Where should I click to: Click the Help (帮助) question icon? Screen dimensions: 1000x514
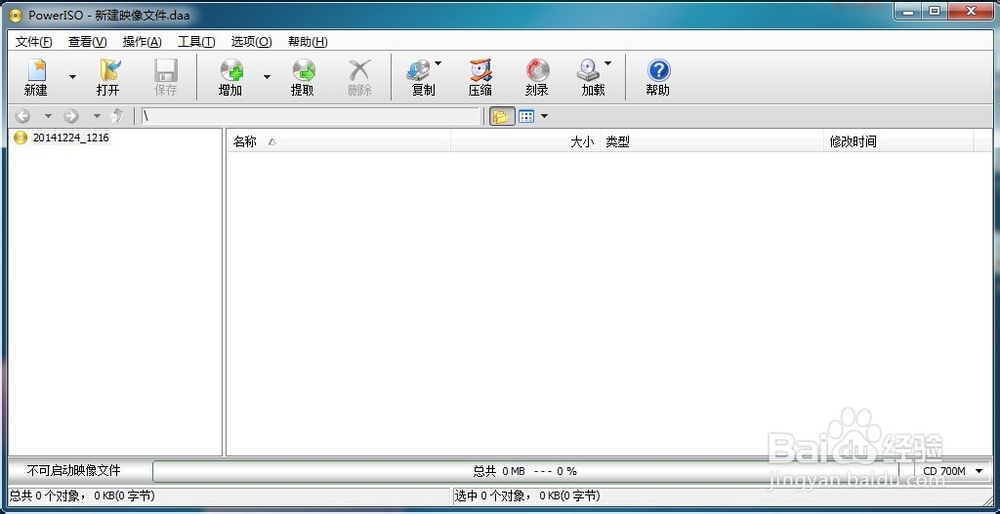(x=658, y=70)
